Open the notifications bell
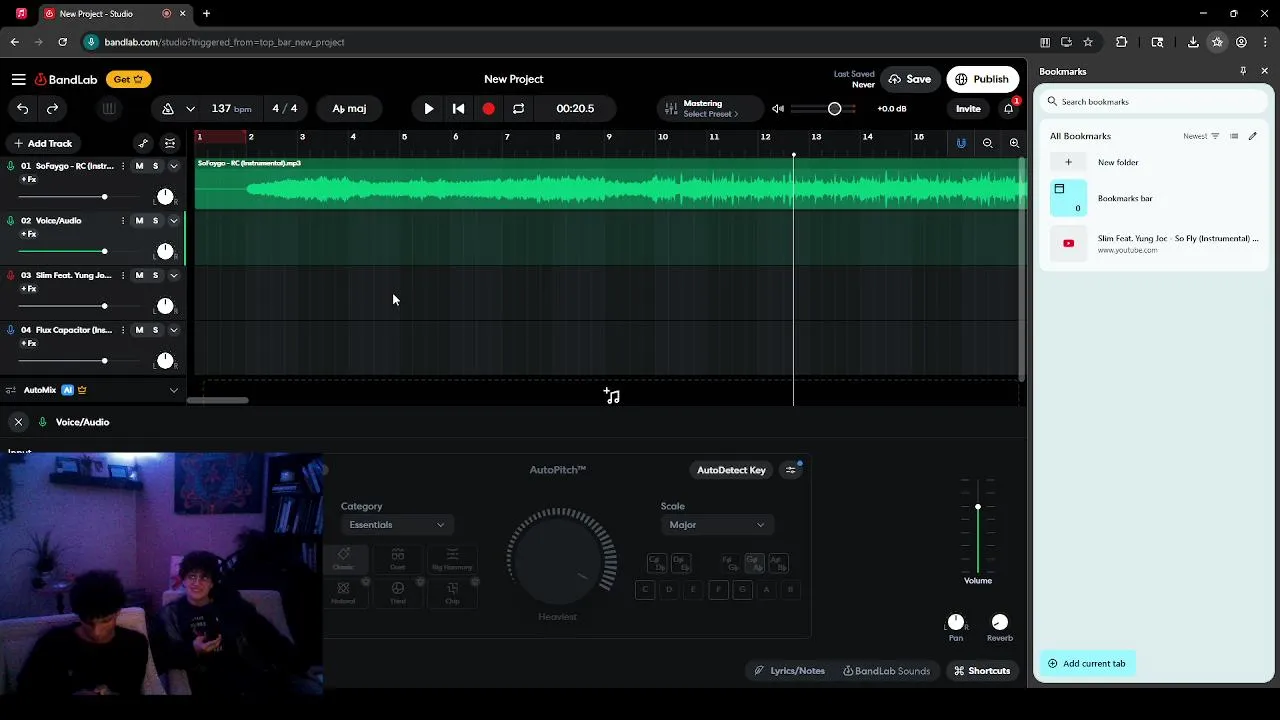1280x720 pixels. pos(1008,108)
